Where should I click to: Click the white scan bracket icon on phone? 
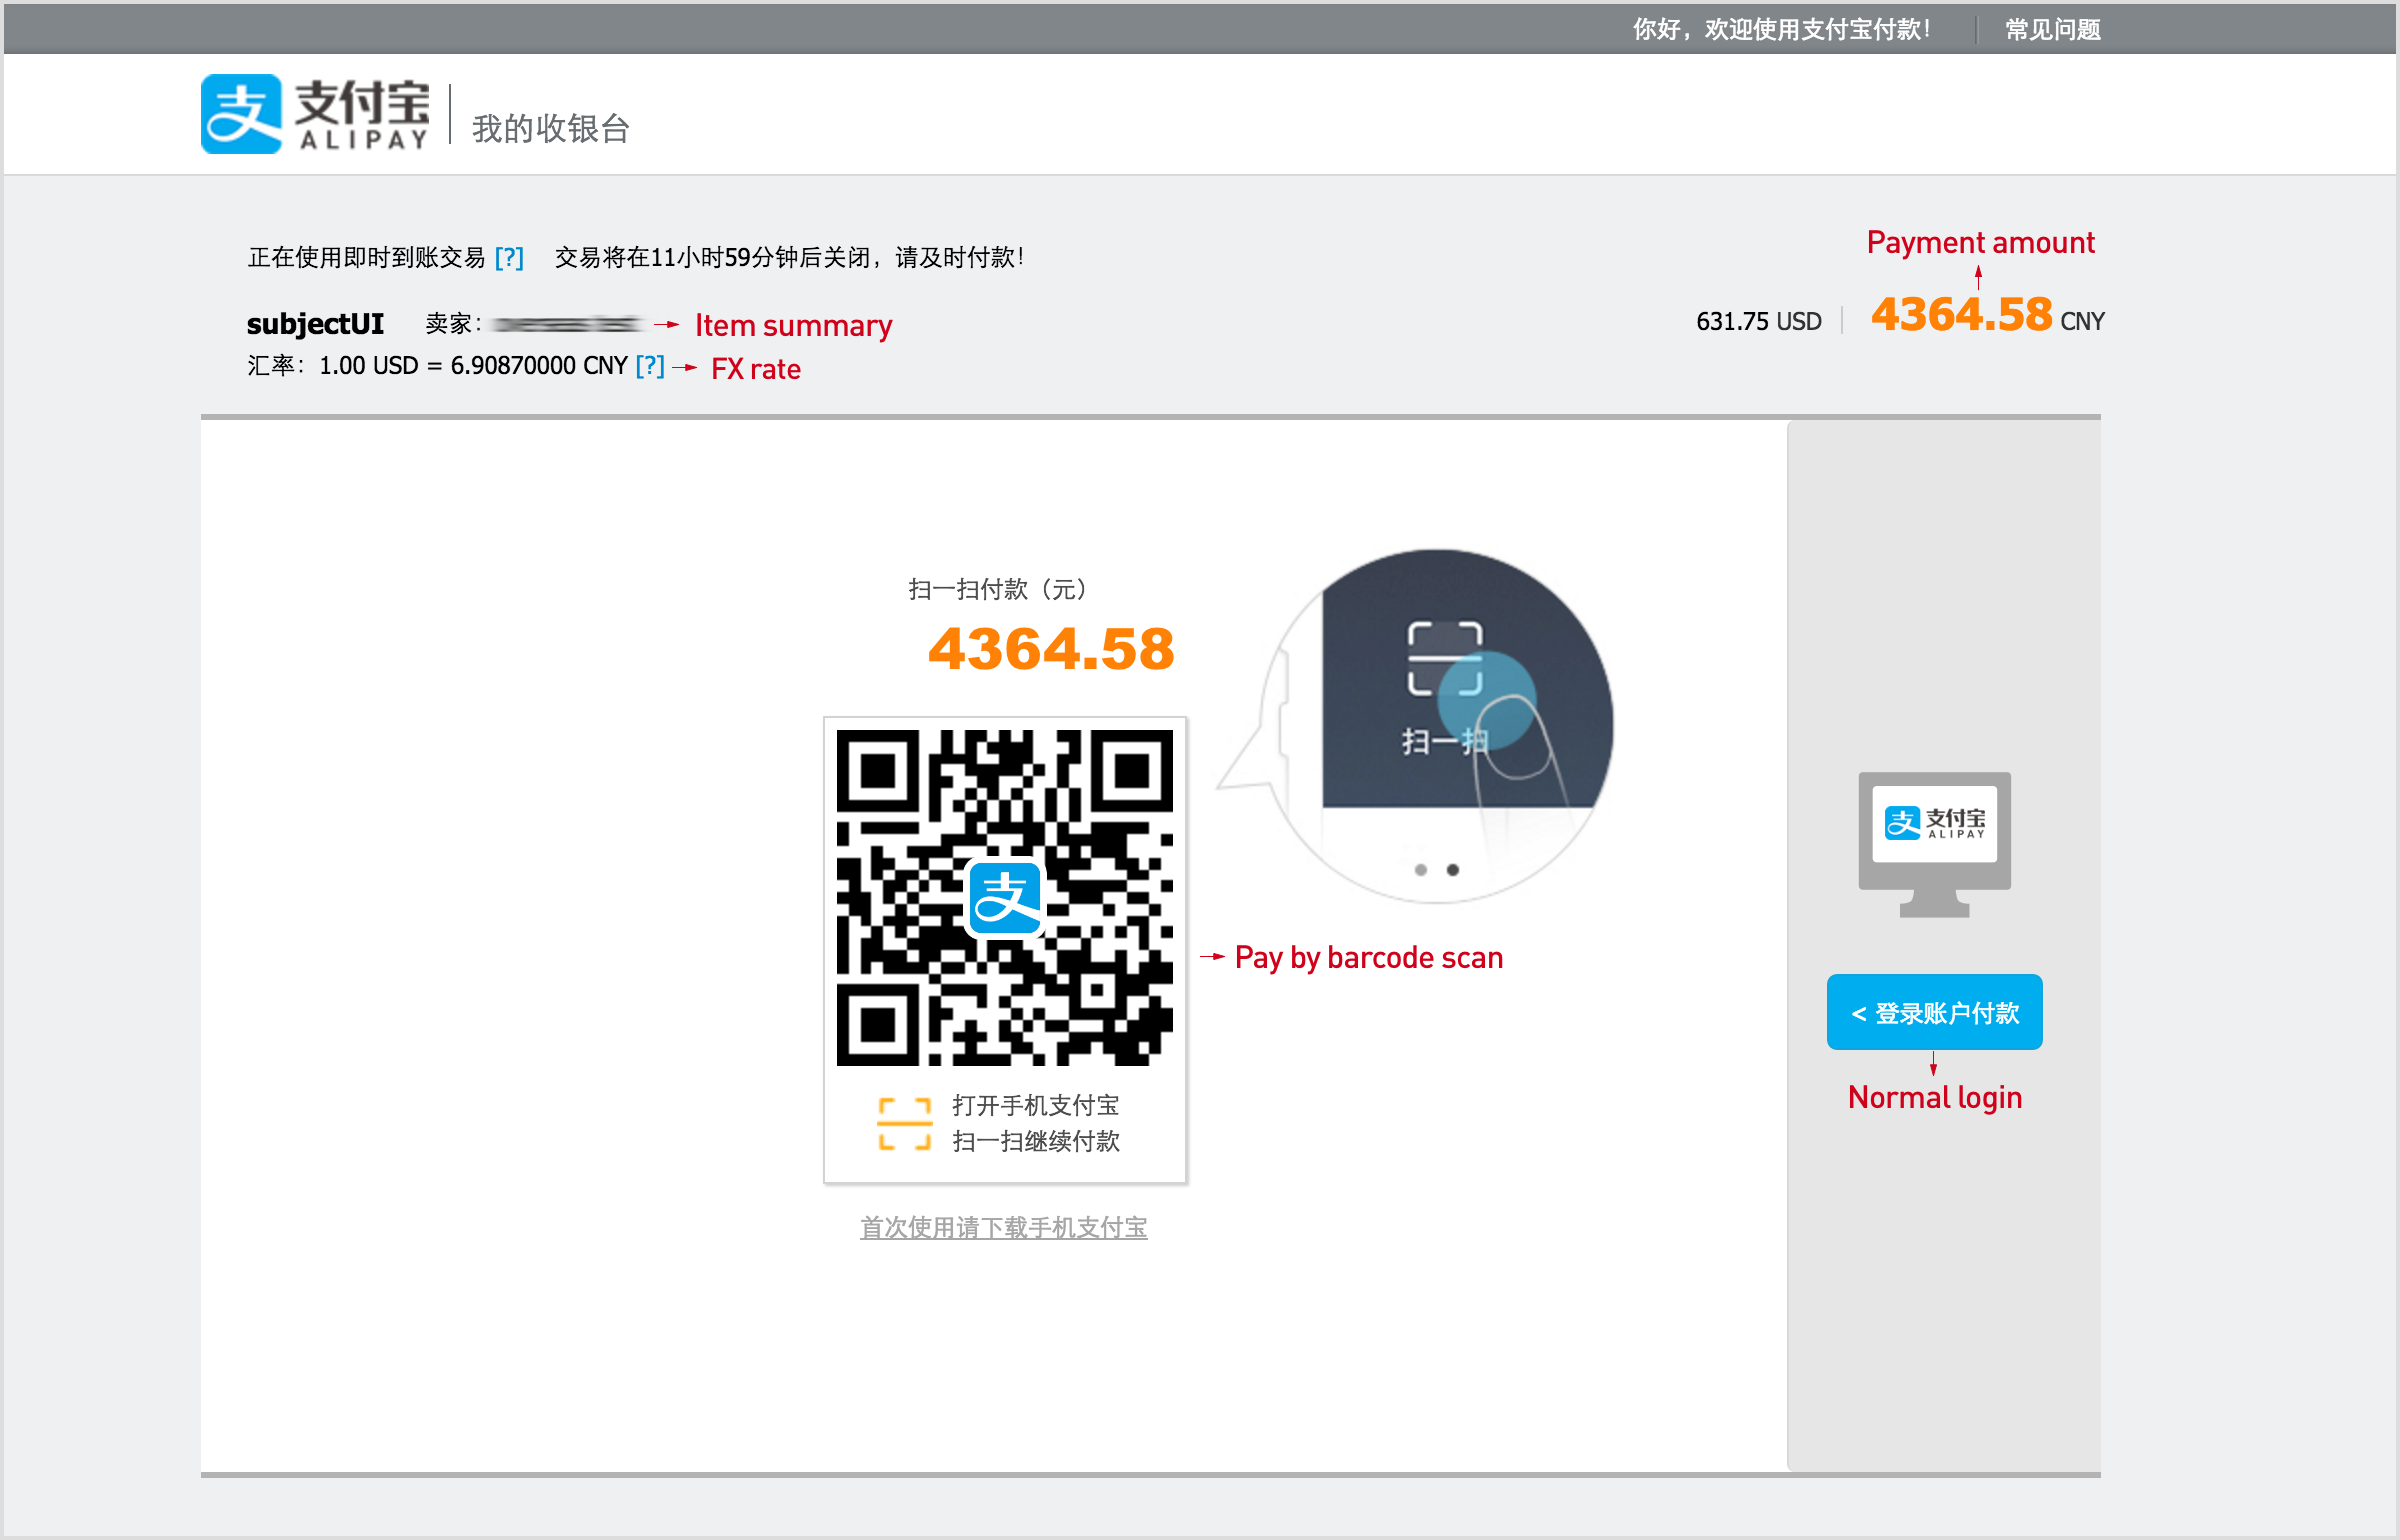[x=1445, y=657]
